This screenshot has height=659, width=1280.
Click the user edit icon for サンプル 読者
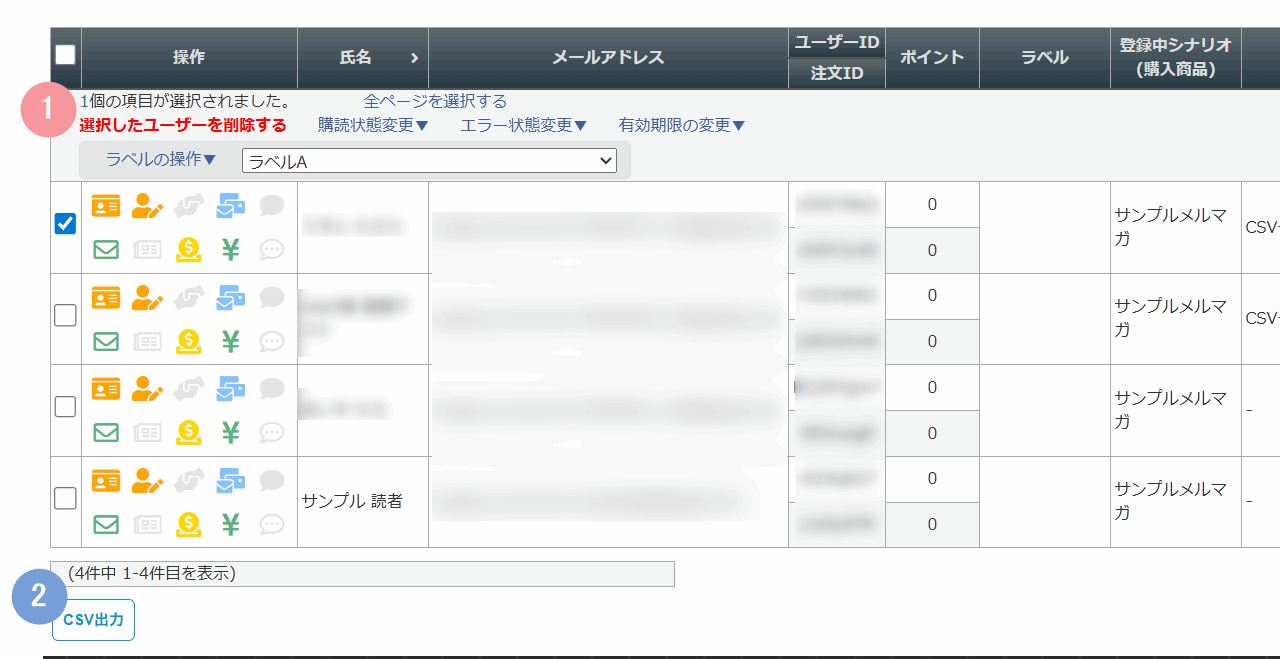tap(147, 481)
